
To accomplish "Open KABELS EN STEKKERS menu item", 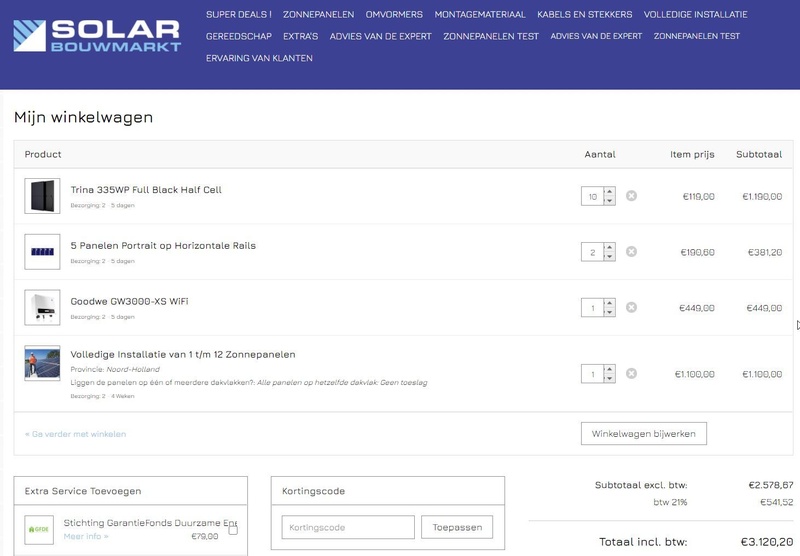I will click(x=585, y=14).
